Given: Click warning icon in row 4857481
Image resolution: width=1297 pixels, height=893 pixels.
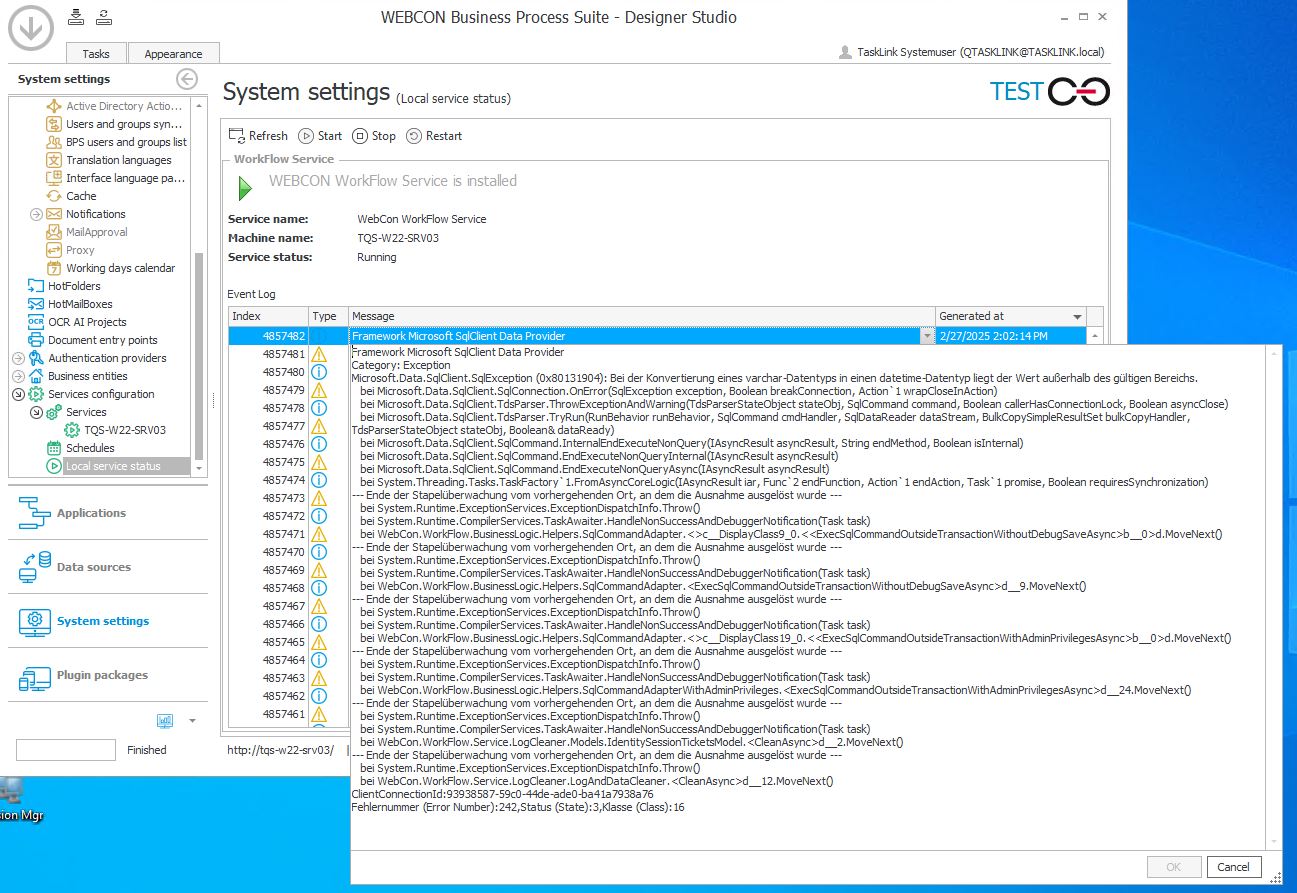Looking at the screenshot, I should click(x=319, y=354).
